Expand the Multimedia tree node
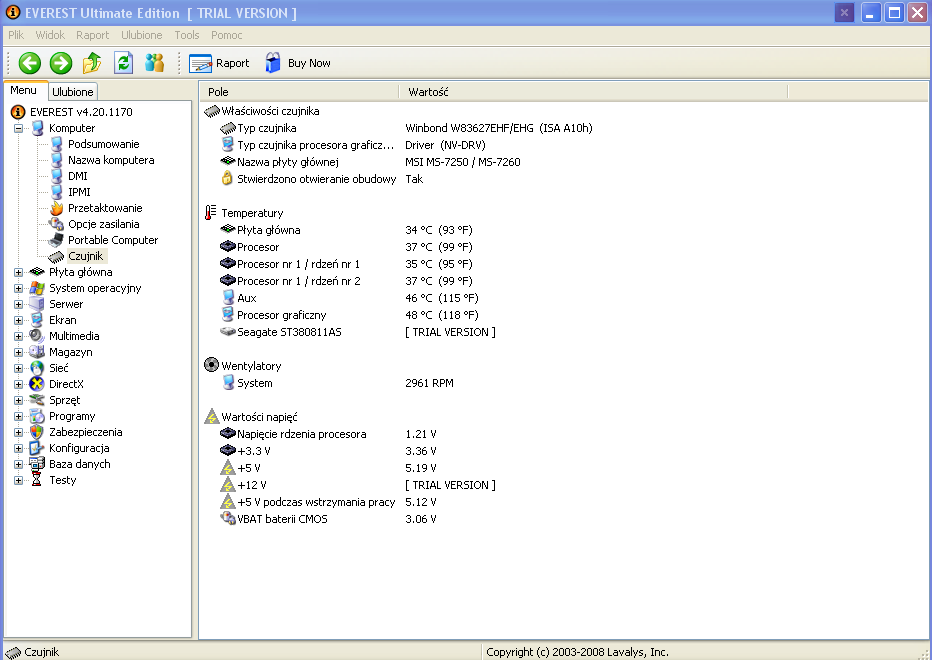 18,337
